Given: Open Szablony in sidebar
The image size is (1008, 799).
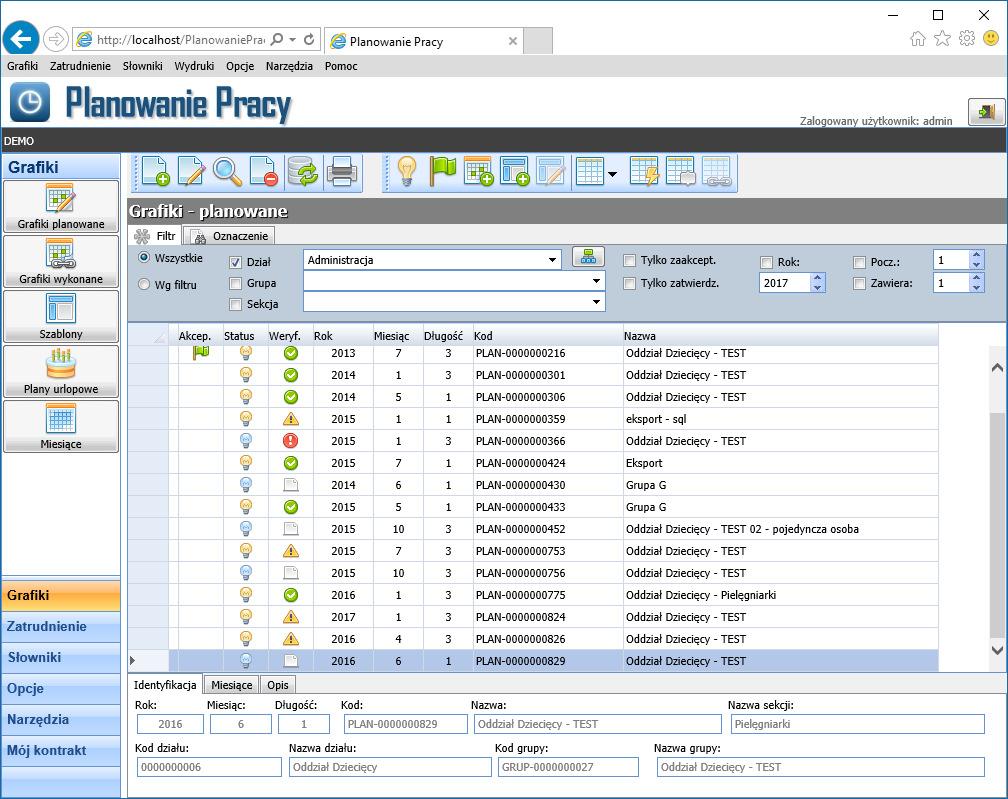Looking at the screenshot, I should point(61,316).
